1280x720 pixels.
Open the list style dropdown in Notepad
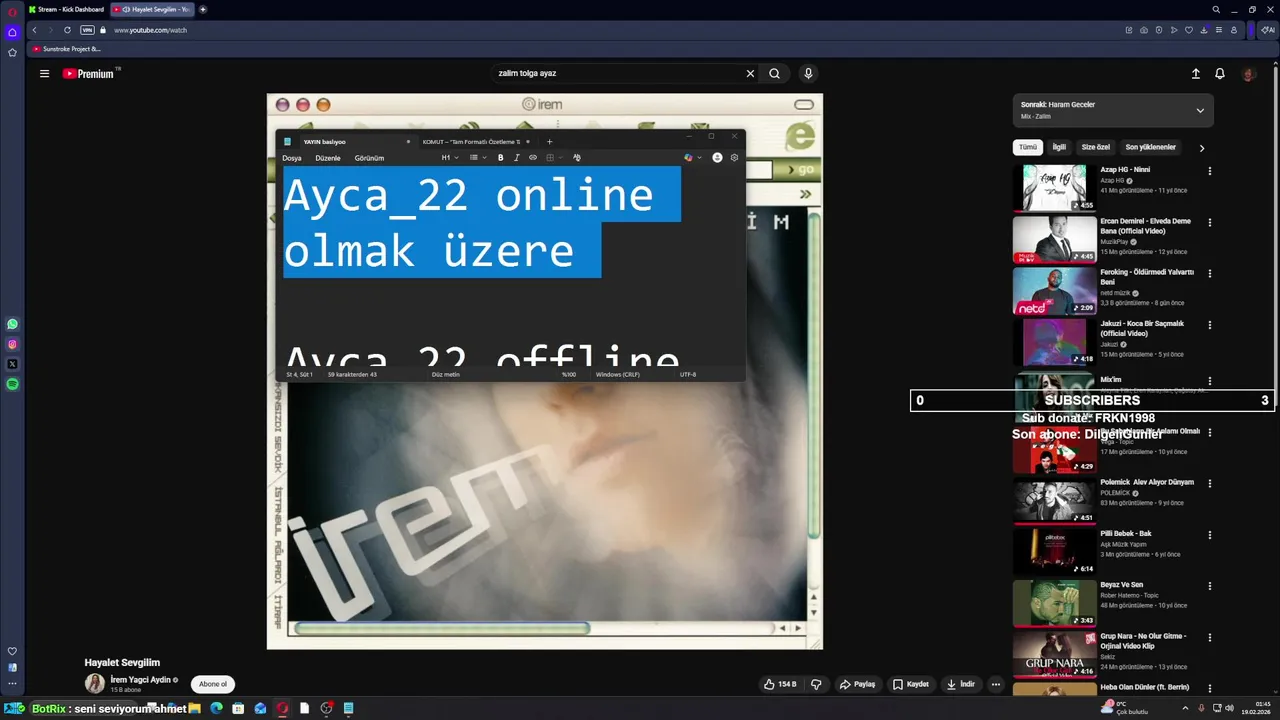[478, 157]
